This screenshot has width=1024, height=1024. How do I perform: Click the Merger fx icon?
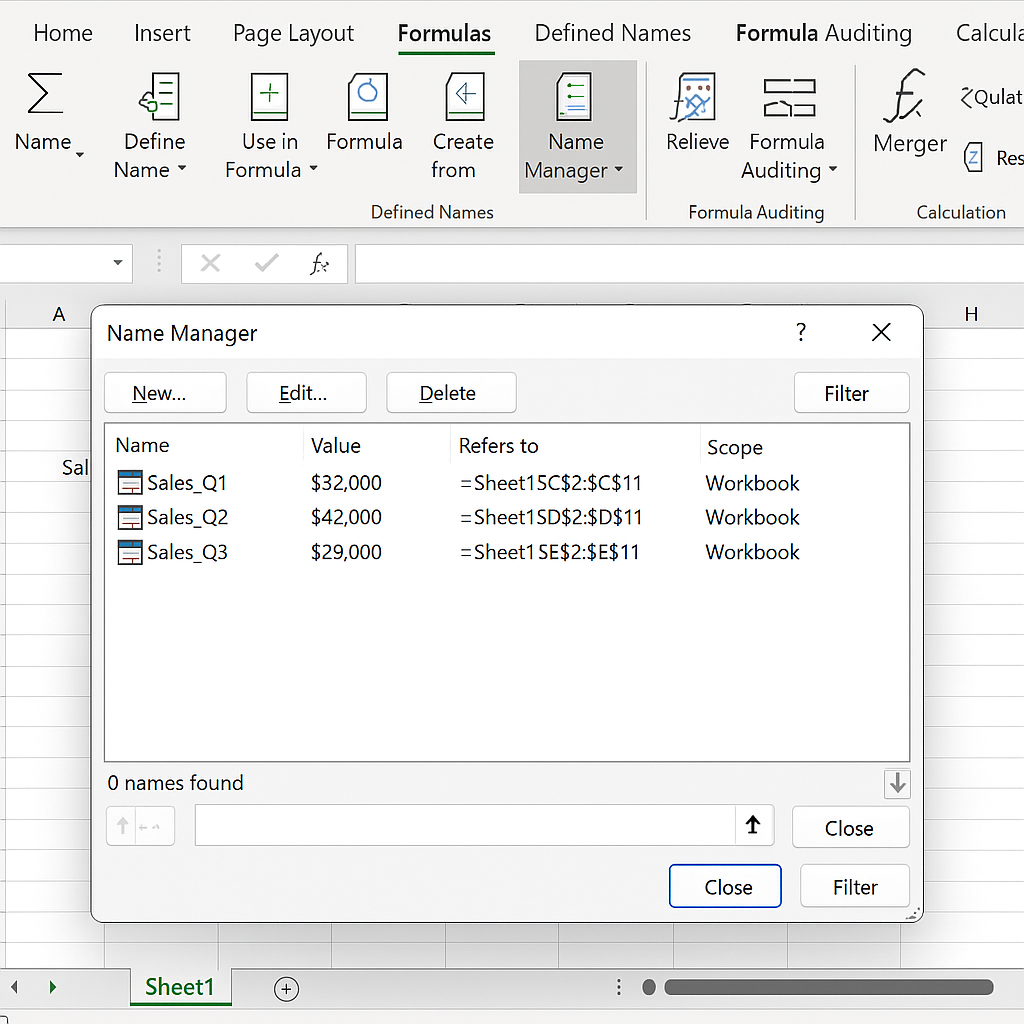coord(905,96)
